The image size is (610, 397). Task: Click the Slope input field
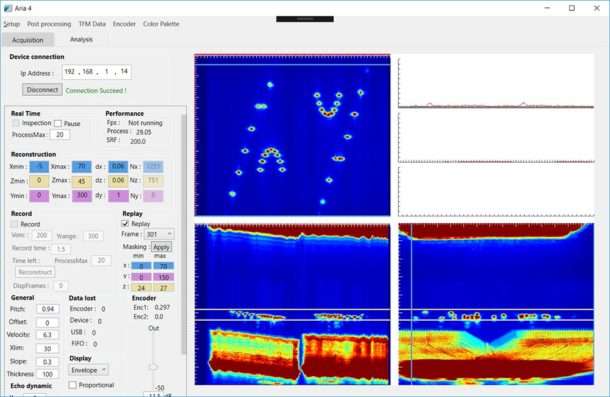(48, 362)
